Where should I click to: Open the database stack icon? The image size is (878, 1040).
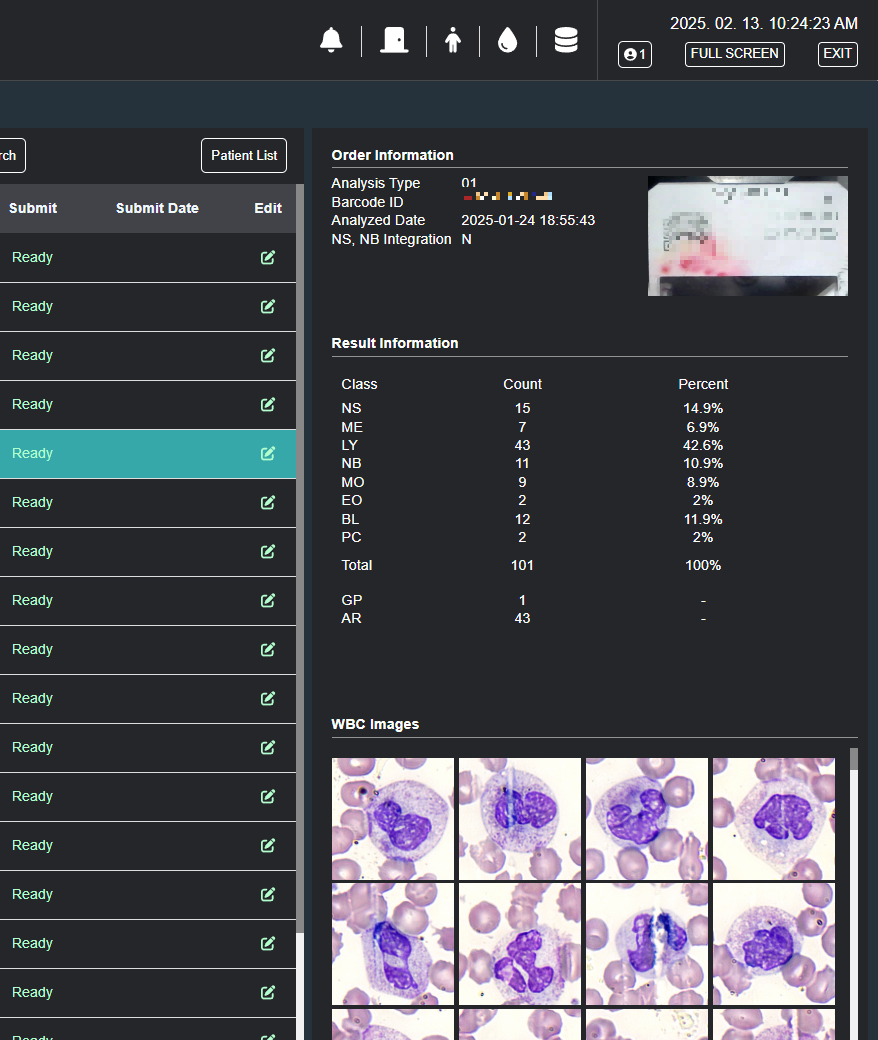click(x=566, y=40)
